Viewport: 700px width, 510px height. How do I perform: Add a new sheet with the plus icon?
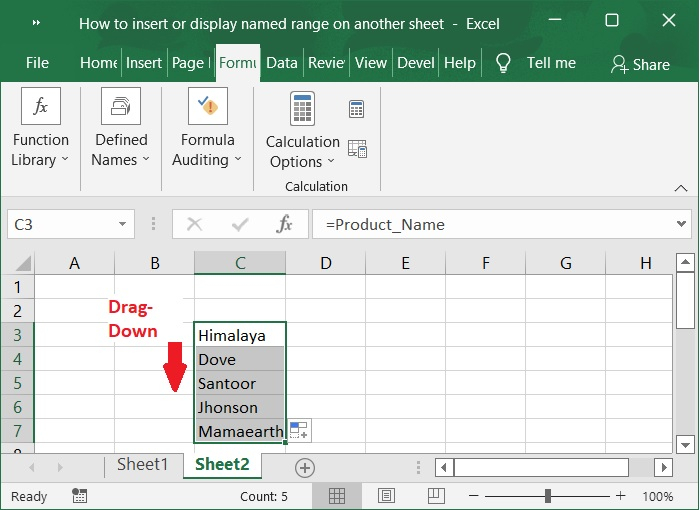(305, 467)
